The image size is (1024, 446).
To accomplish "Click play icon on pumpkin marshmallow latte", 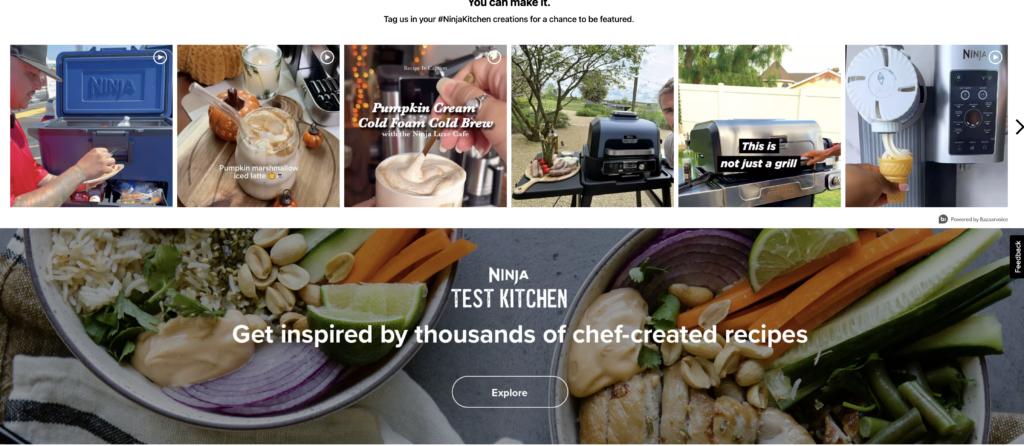I will [x=327, y=57].
